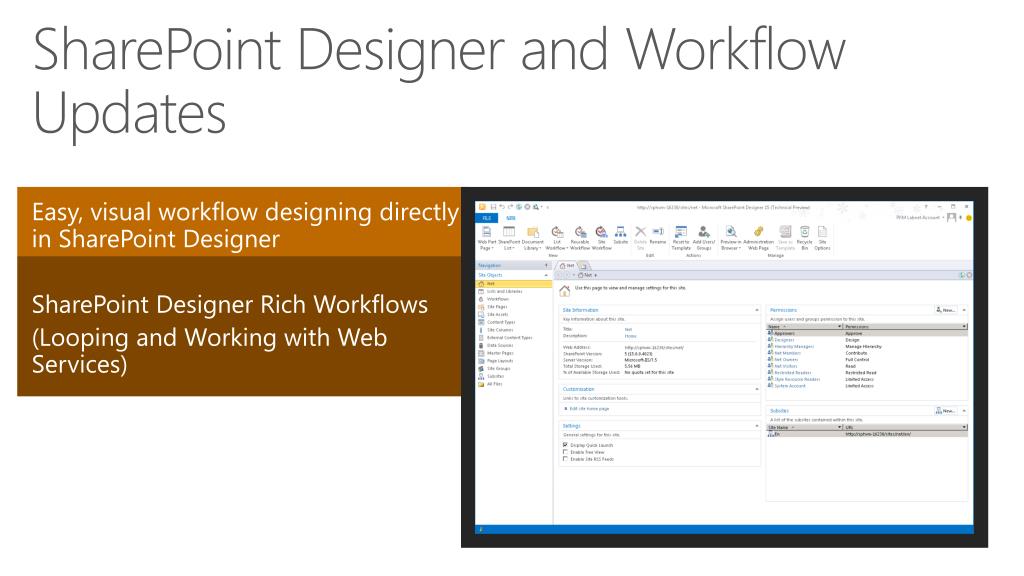Viewport: 1024px width, 576px height.
Task: Open the URL column filter dropdown
Action: click(x=964, y=427)
